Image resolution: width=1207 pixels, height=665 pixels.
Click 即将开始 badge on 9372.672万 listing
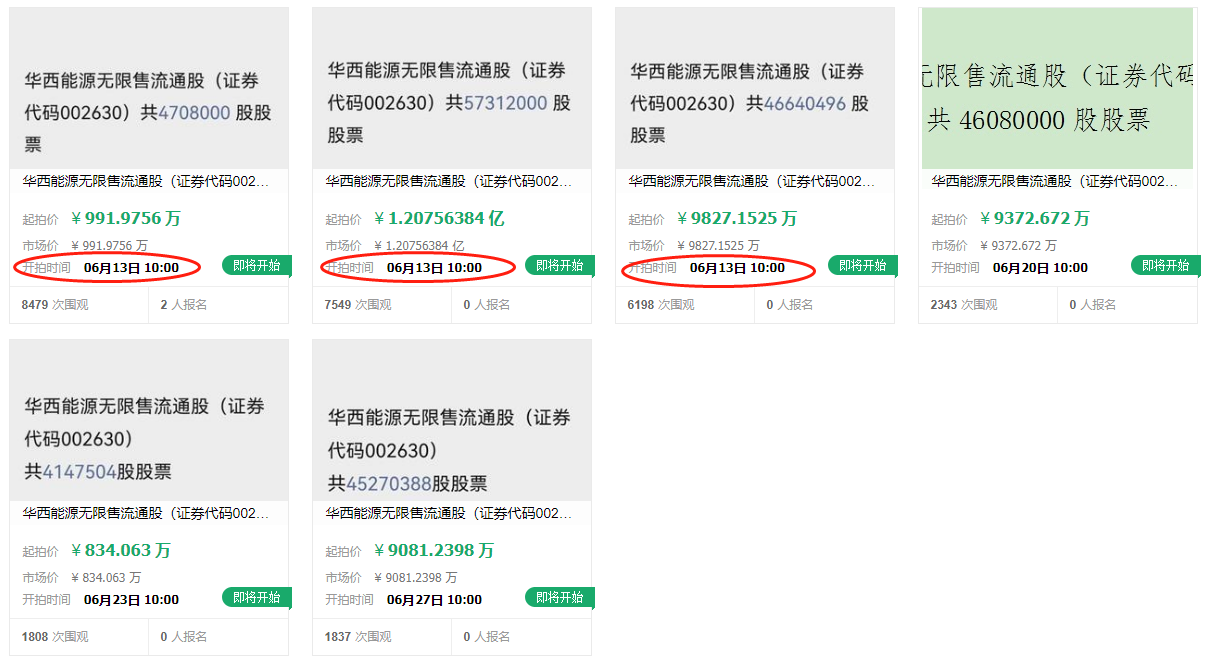1165,266
